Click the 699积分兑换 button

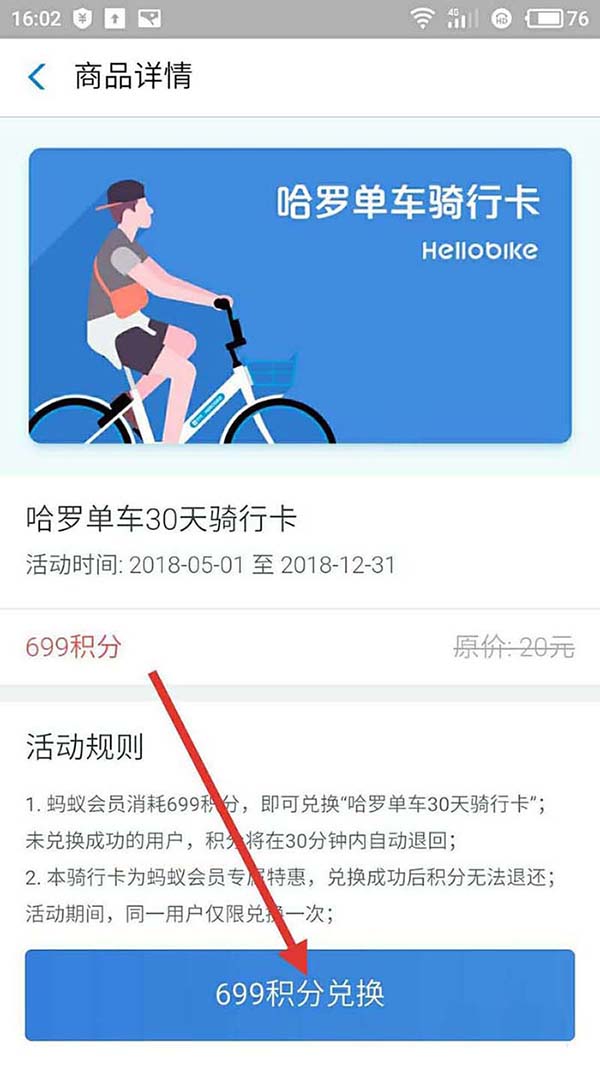click(x=300, y=995)
